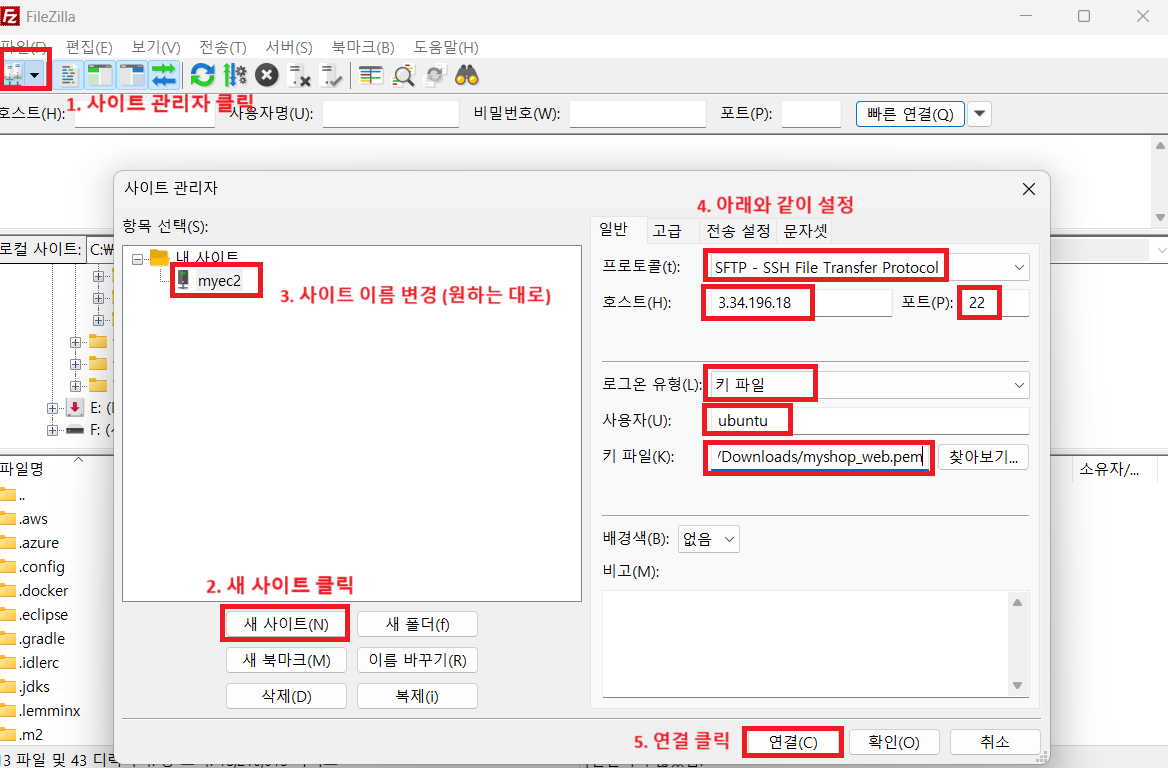1168x768 pixels.
Task: Click the 삭제(D) button
Action: point(286,696)
